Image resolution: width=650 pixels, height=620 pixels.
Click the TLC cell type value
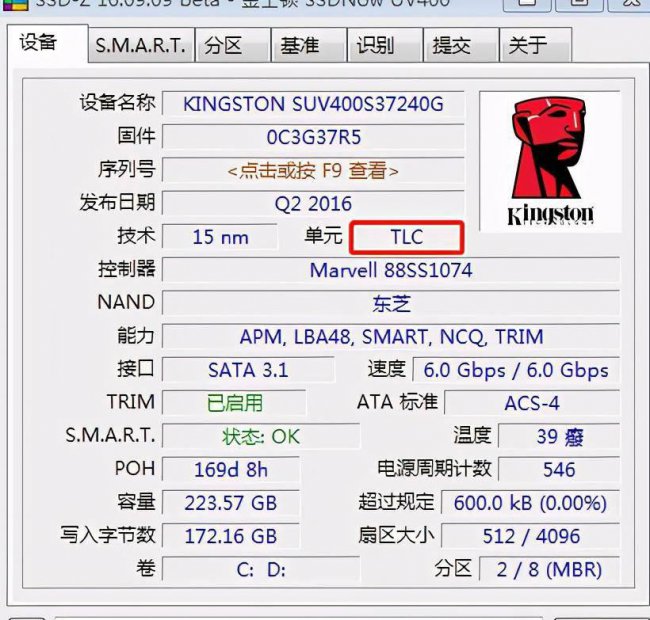pyautogui.click(x=407, y=237)
